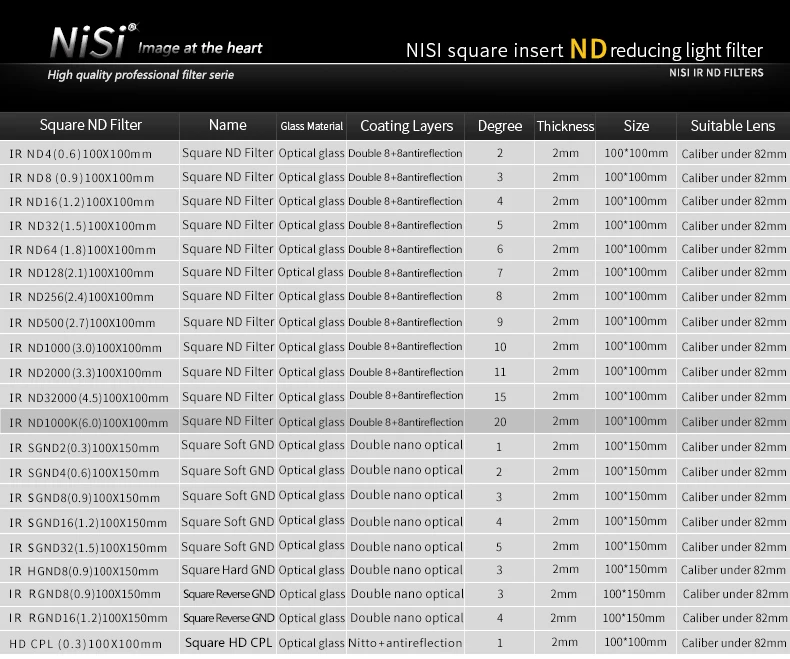Click 'IR ND256(2.4)100X100mm' row label
The width and height of the screenshot is (790, 659).
tap(81, 297)
